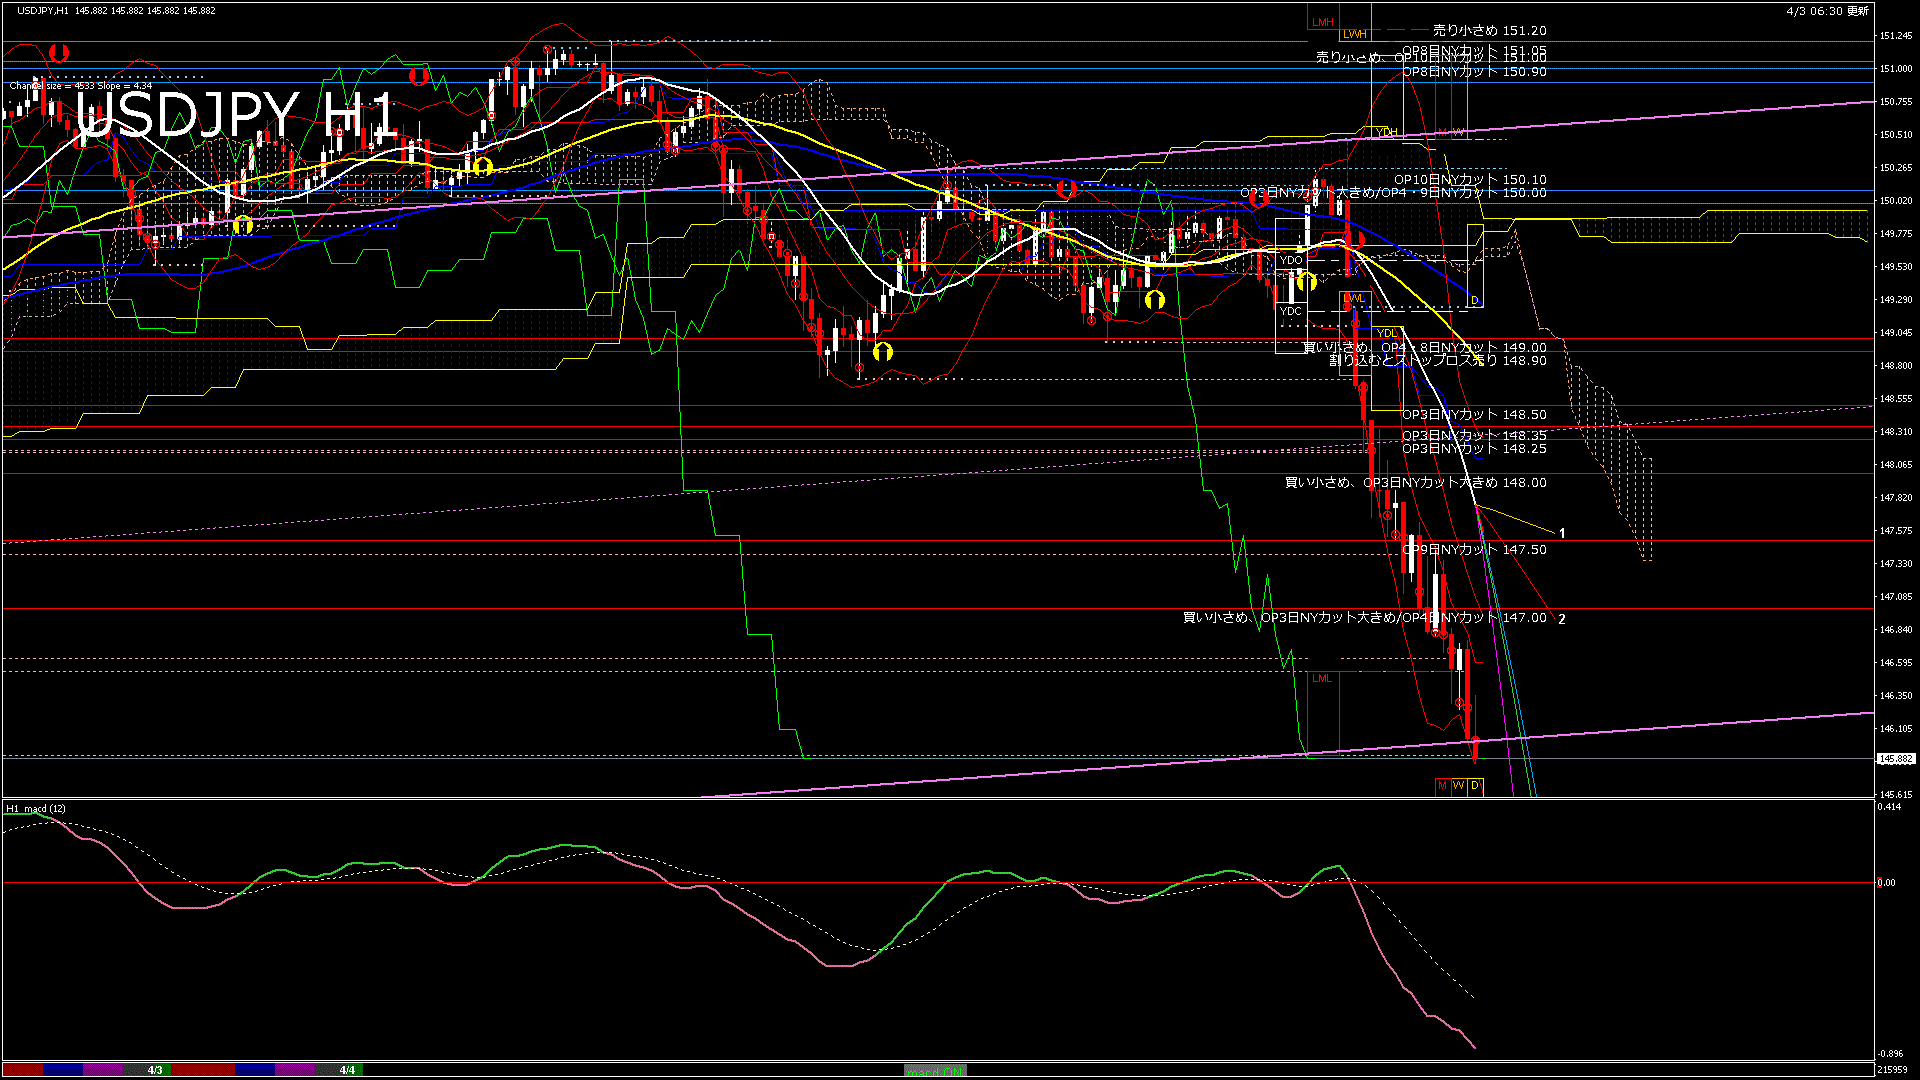Image resolution: width=1920 pixels, height=1080 pixels.
Task: Click the 4/4 date segment in session bar
Action: [x=347, y=1070]
